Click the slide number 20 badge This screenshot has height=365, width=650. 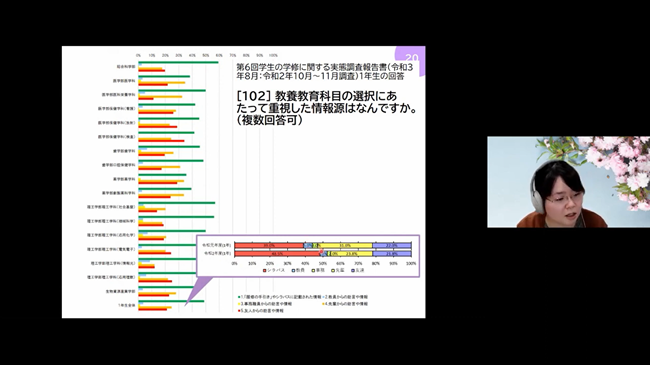pos(411,58)
